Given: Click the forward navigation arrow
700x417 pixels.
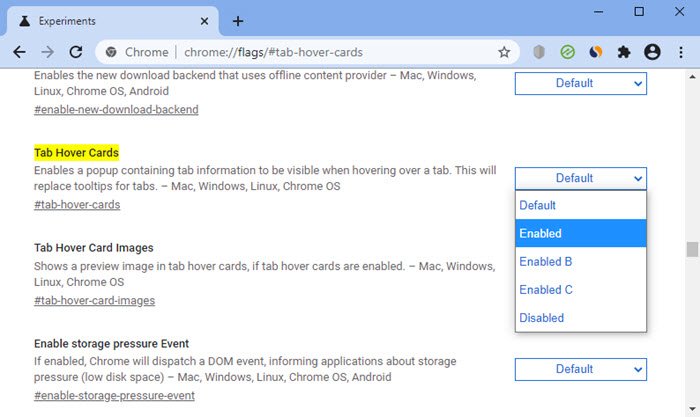Looking at the screenshot, I should pyautogui.click(x=47, y=52).
